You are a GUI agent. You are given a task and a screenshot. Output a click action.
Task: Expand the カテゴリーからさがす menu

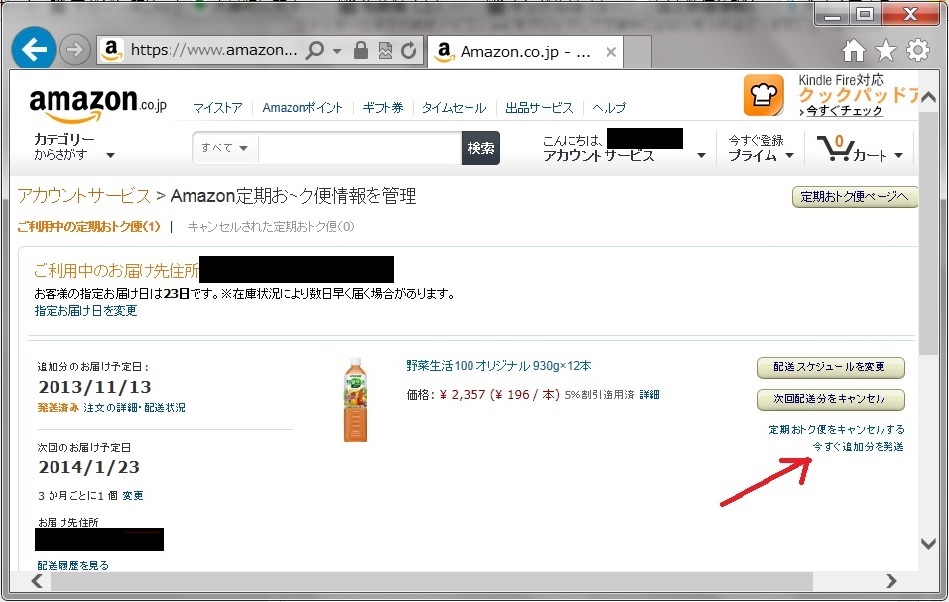[x=73, y=147]
